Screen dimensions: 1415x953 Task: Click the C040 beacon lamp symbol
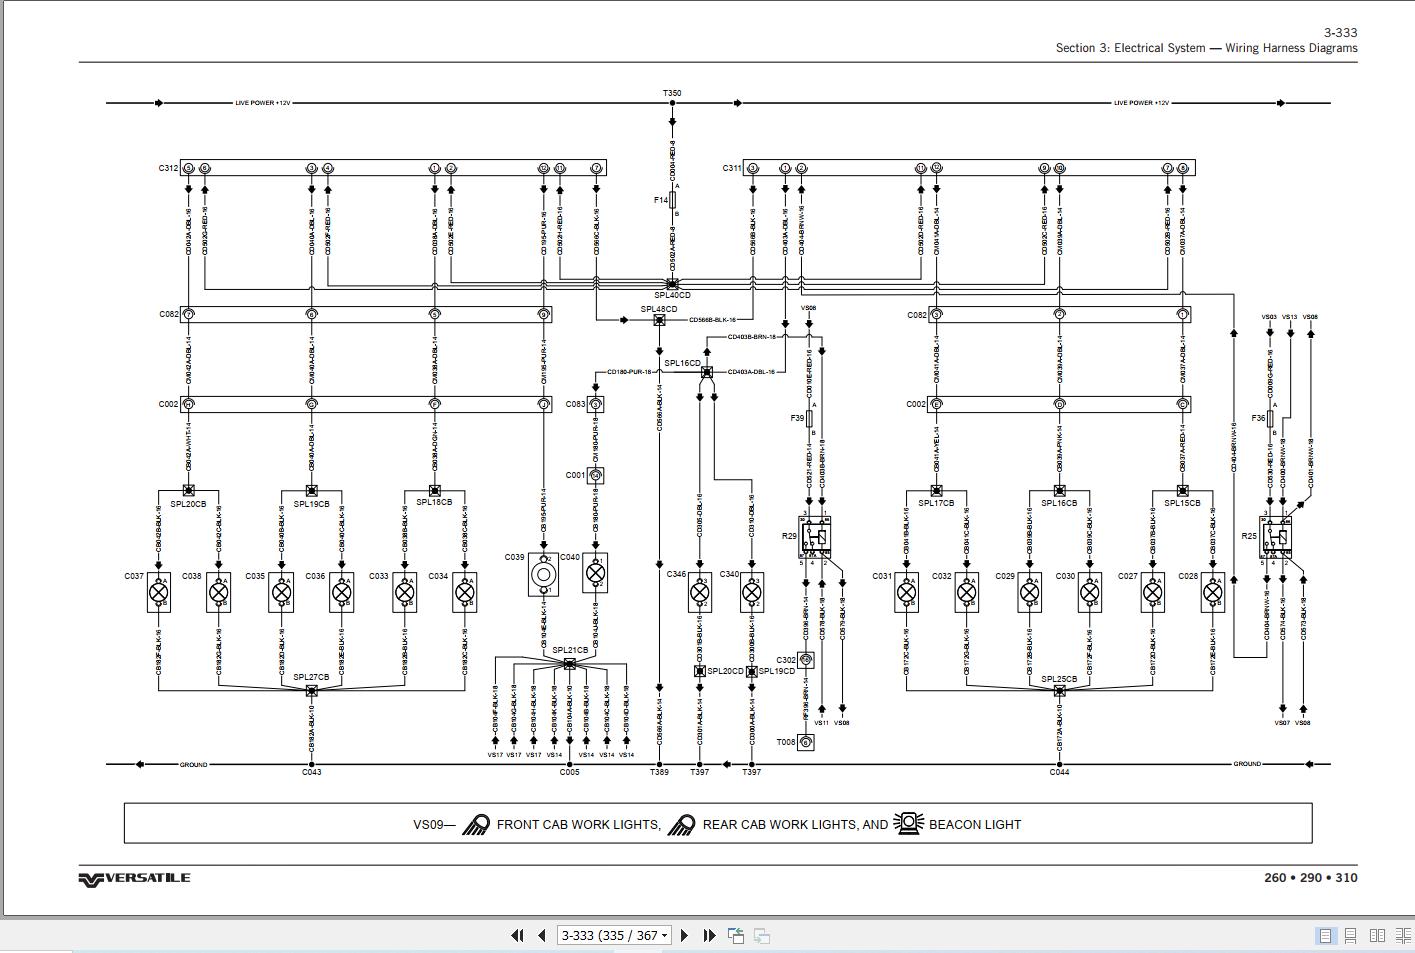point(595,573)
